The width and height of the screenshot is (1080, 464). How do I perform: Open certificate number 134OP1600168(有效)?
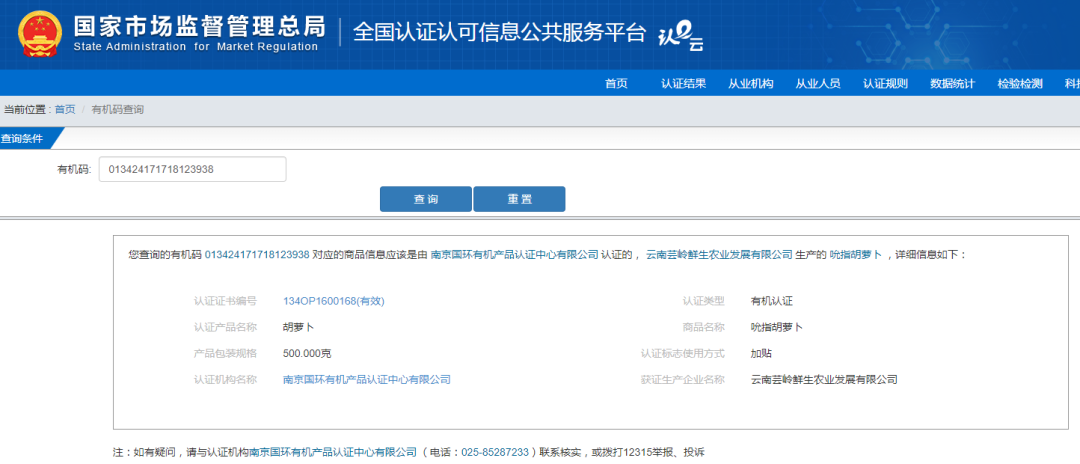333,301
